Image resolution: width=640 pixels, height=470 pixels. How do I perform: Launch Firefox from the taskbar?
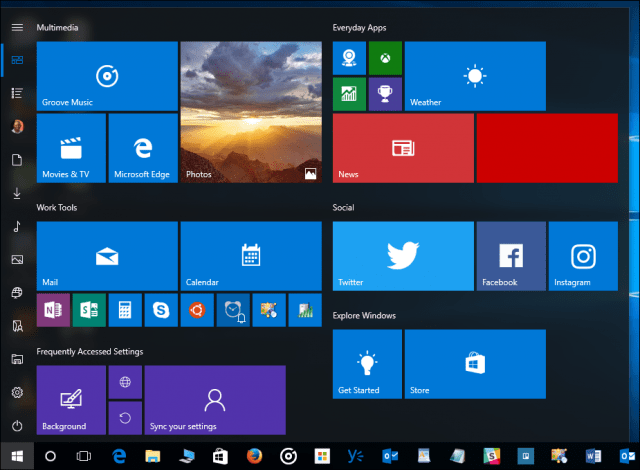254,456
